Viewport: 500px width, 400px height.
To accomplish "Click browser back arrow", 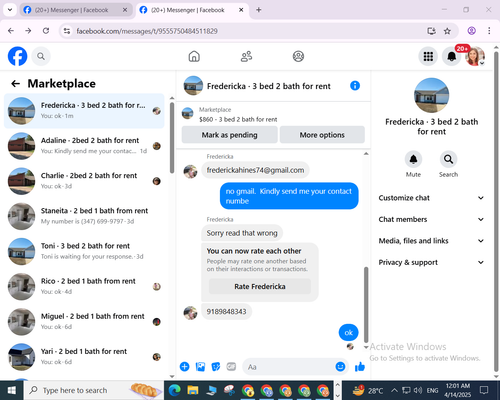I will 11,31.
